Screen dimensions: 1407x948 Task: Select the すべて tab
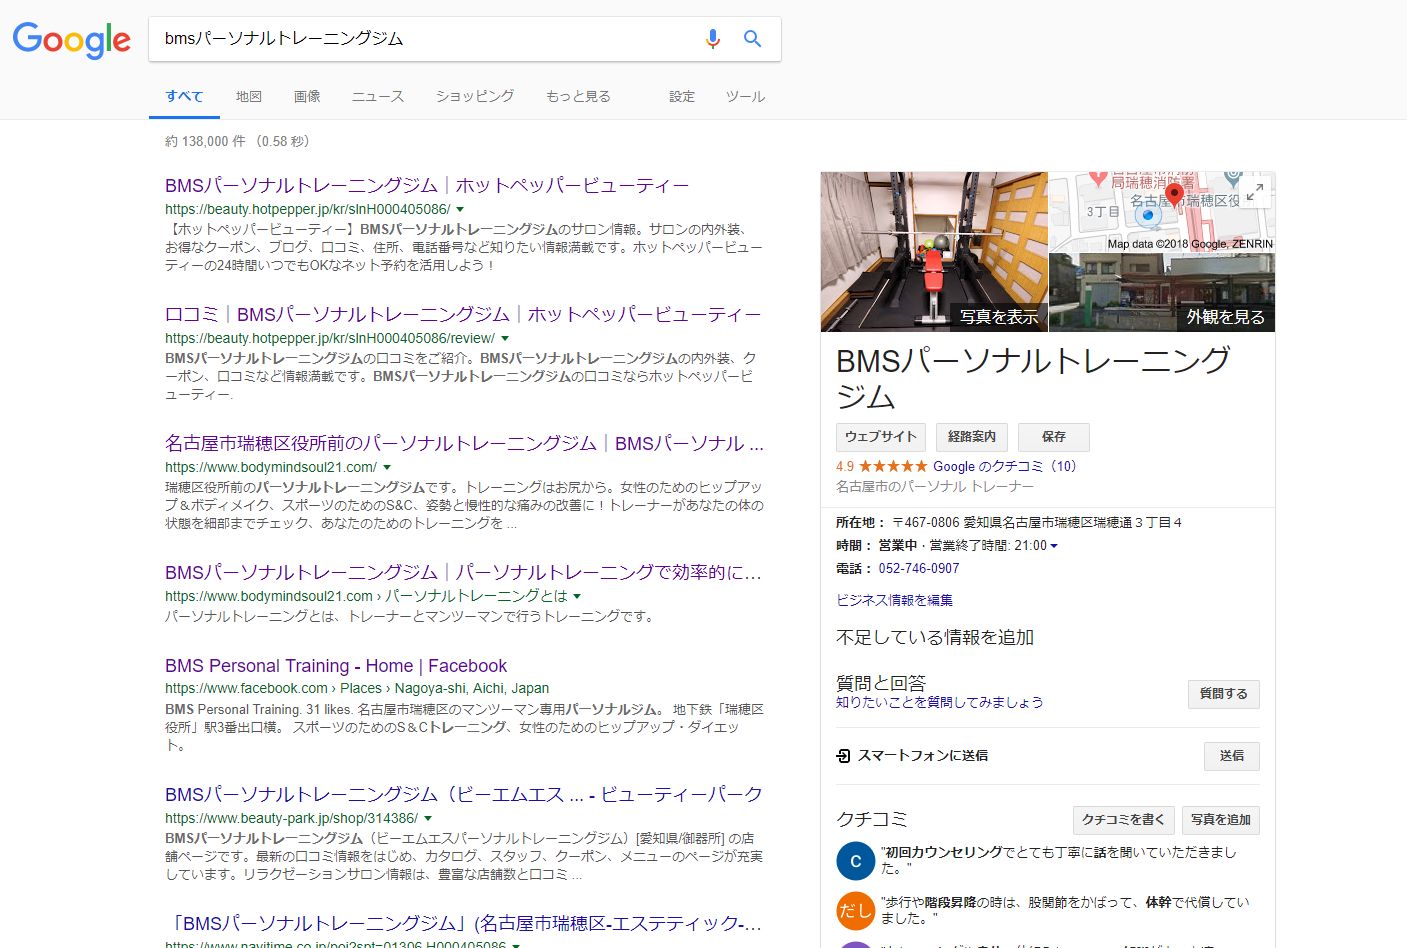click(x=184, y=96)
